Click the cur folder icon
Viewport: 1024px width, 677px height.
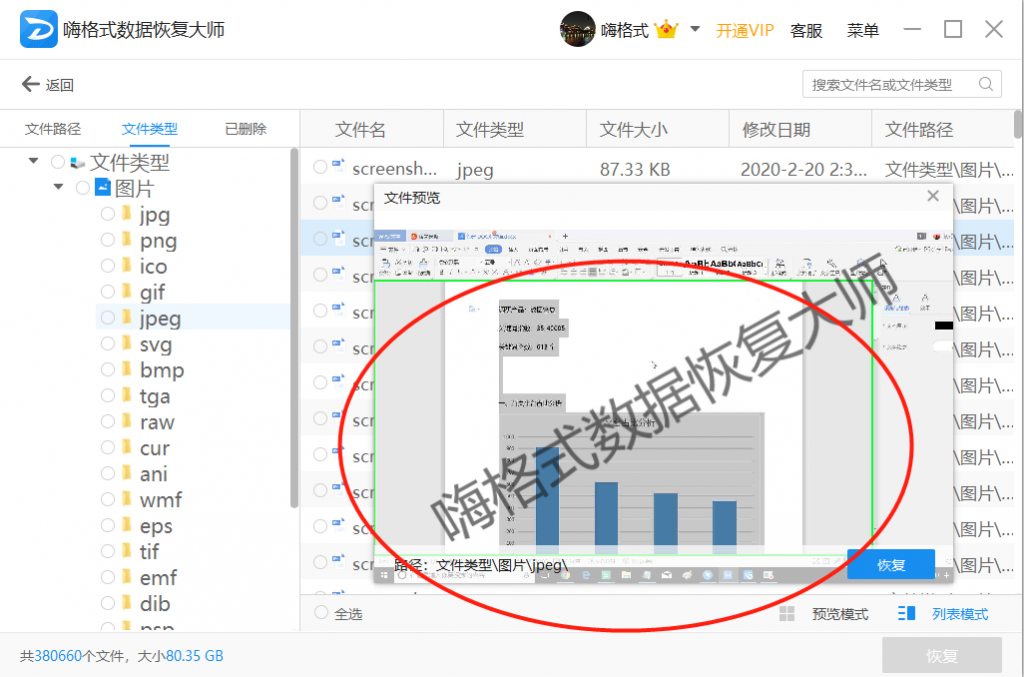(127, 447)
